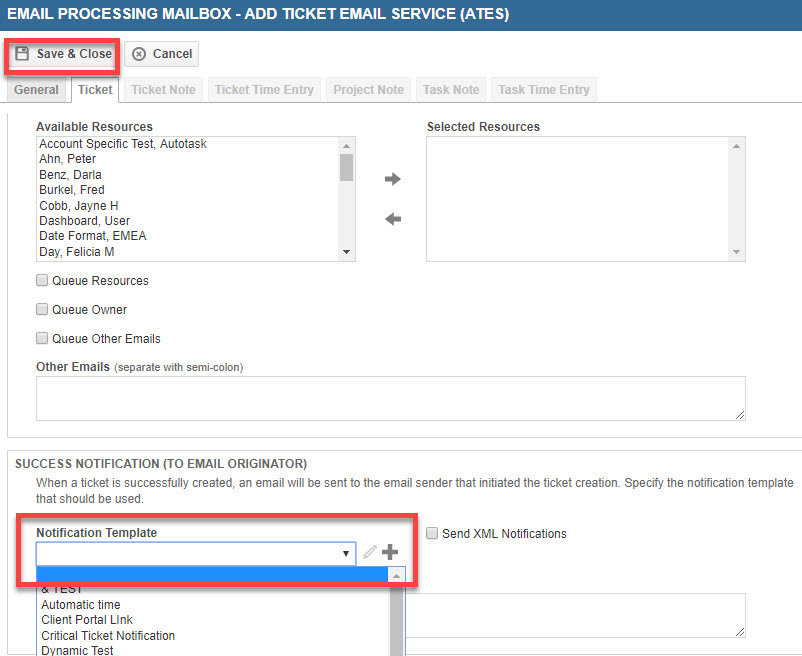
Task: Choose Critical Ticket Notification from the list
Action: pyautogui.click(x=108, y=636)
